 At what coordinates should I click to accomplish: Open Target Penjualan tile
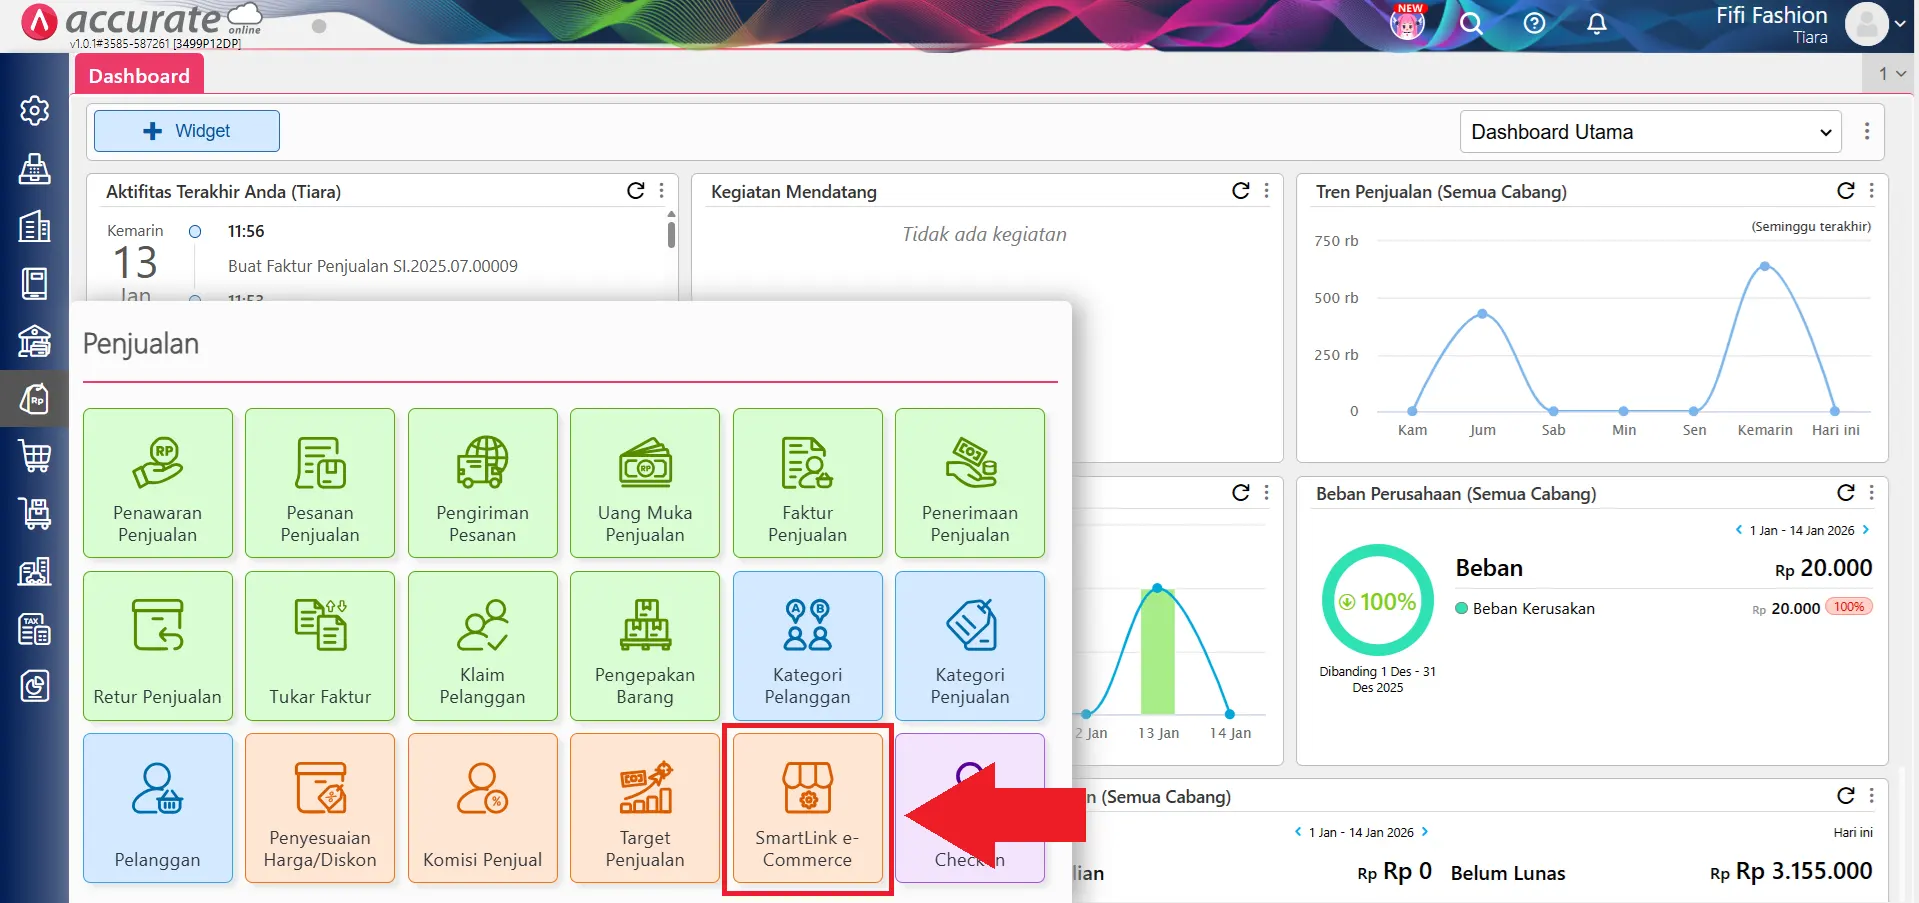point(645,808)
